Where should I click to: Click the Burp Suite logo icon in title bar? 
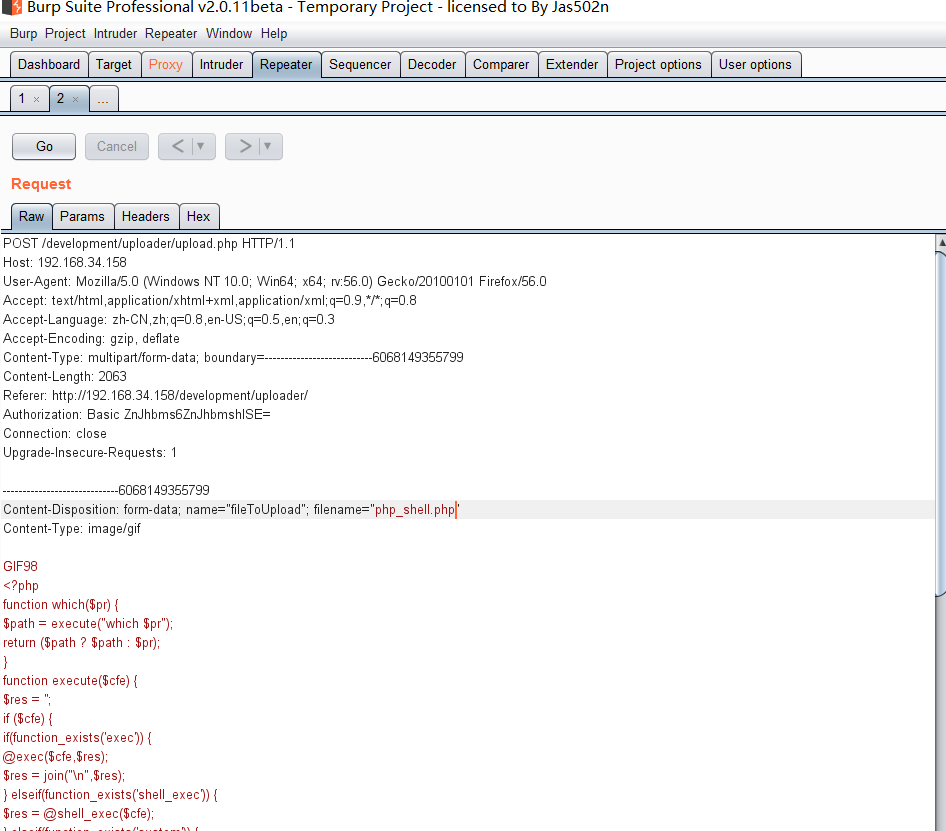(x=12, y=7)
